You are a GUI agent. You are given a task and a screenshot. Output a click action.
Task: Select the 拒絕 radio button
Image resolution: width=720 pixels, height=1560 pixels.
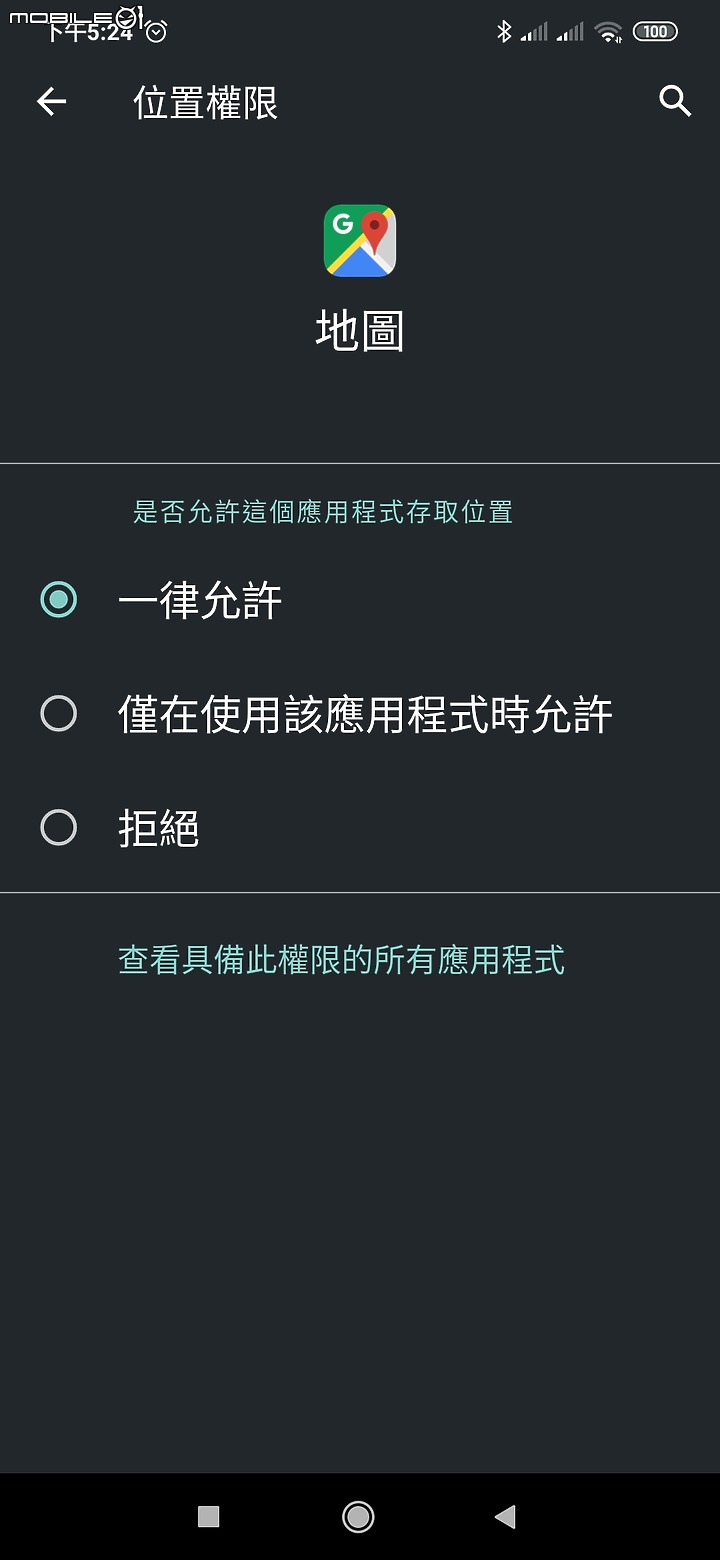(x=58, y=828)
